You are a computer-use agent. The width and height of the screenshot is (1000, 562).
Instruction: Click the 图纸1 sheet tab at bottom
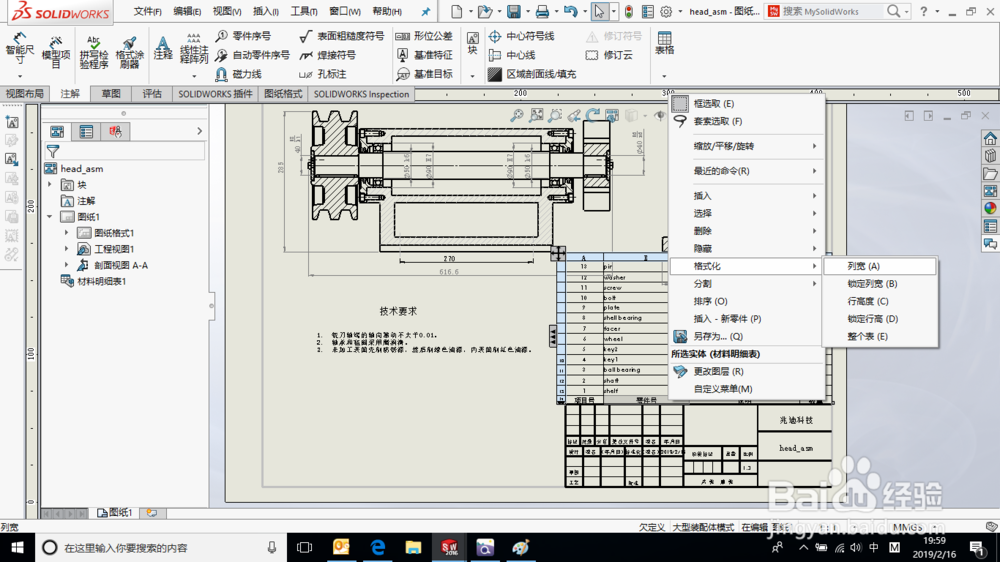(115, 512)
